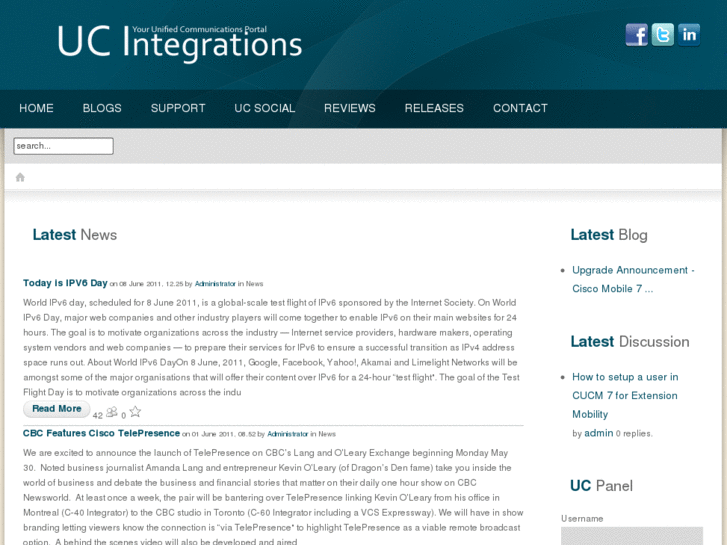Open News category link on IPV6 article
Image resolution: width=727 pixels, height=545 pixels.
point(254,284)
